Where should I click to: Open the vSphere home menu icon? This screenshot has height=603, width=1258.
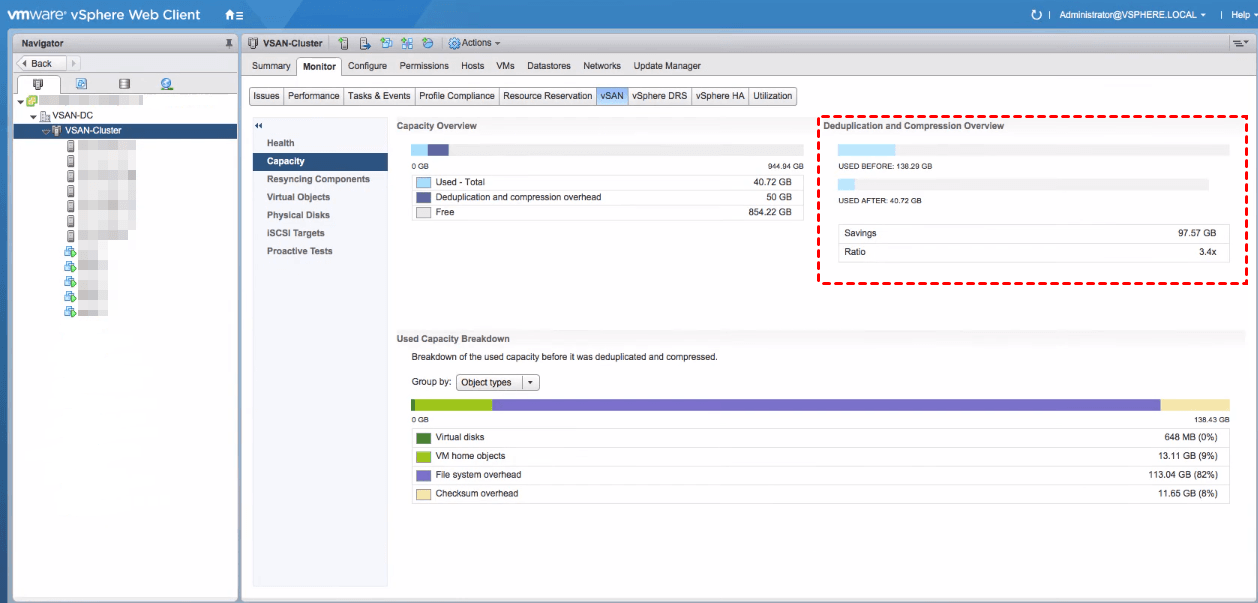point(233,15)
